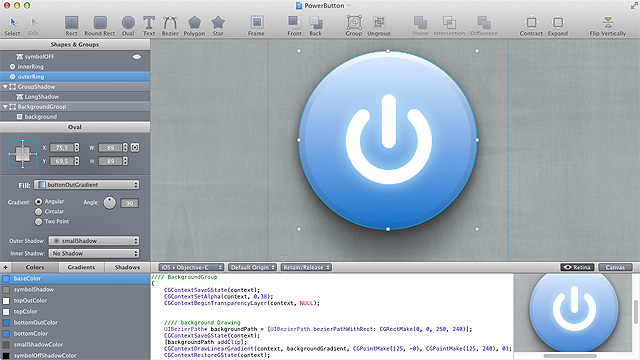Pick the Round Rect shape tool

click(x=100, y=26)
